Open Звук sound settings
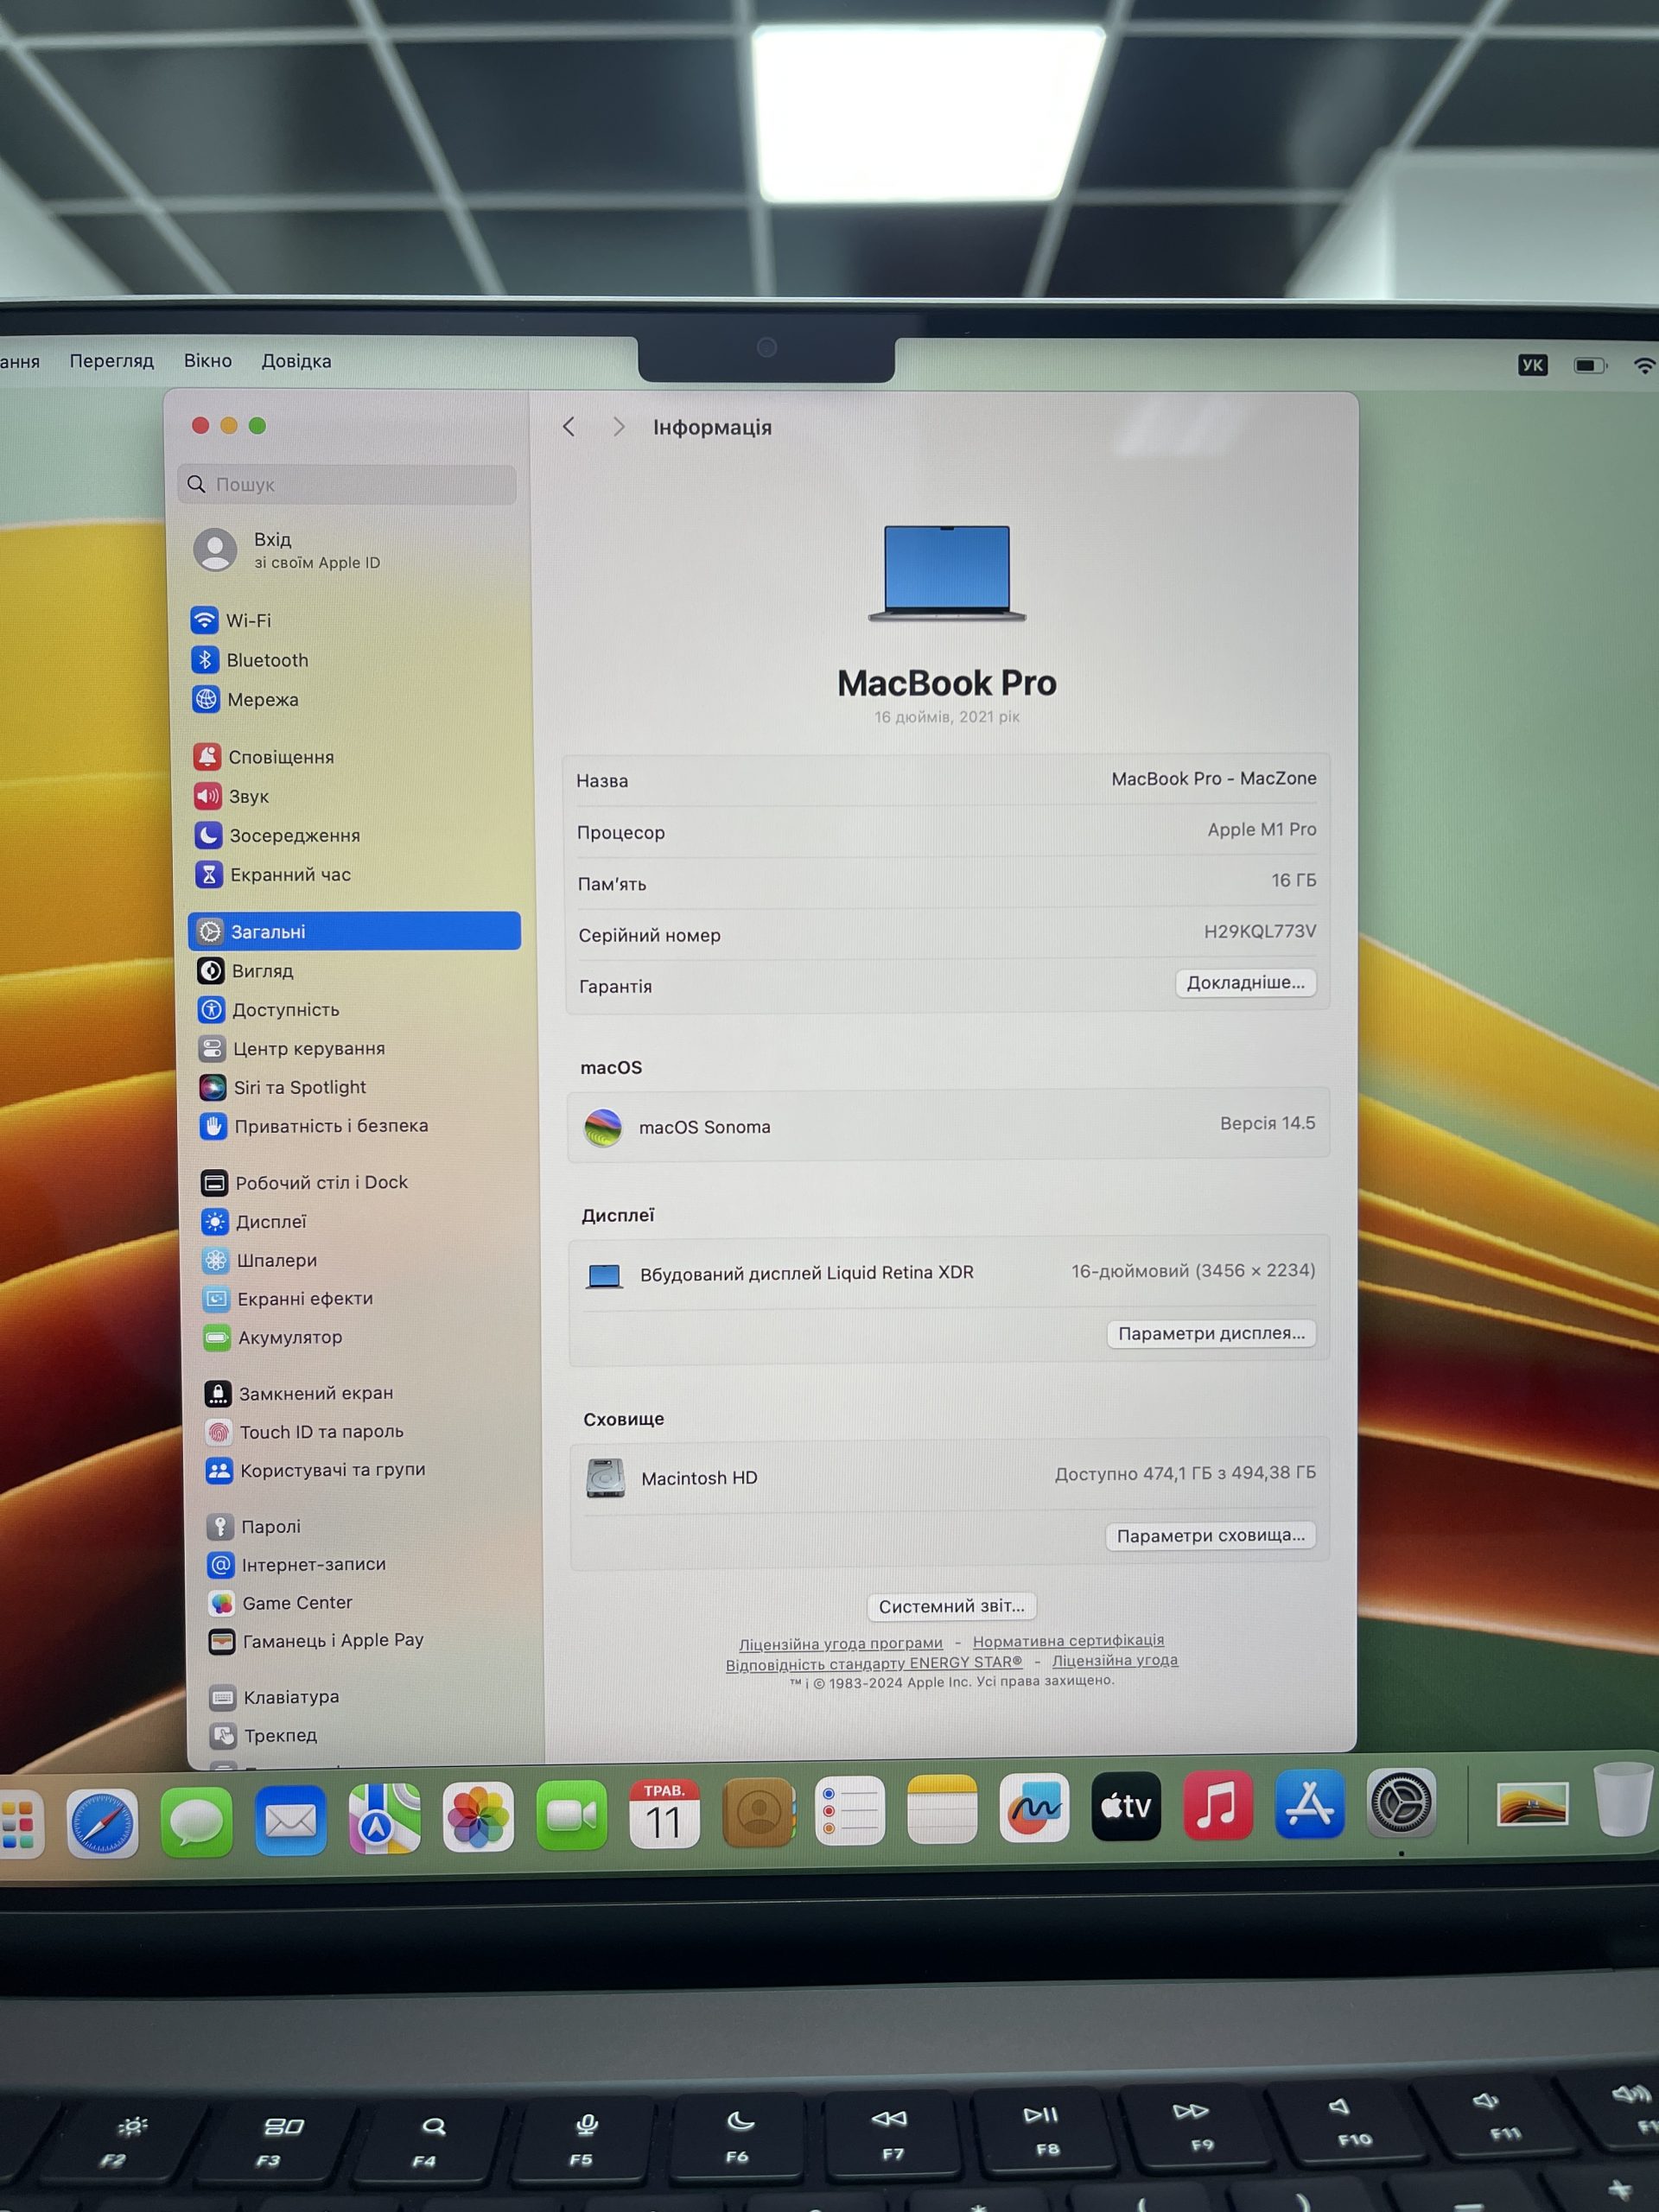This screenshot has height=2212, width=1659. 232,796
